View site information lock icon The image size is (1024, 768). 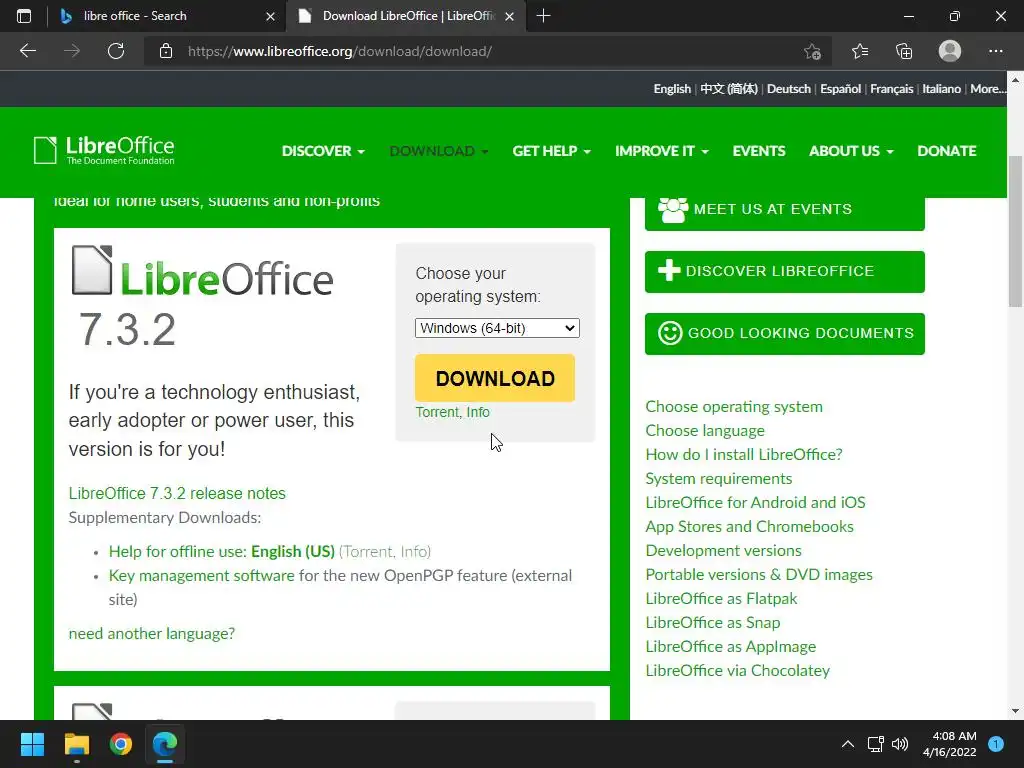(166, 51)
